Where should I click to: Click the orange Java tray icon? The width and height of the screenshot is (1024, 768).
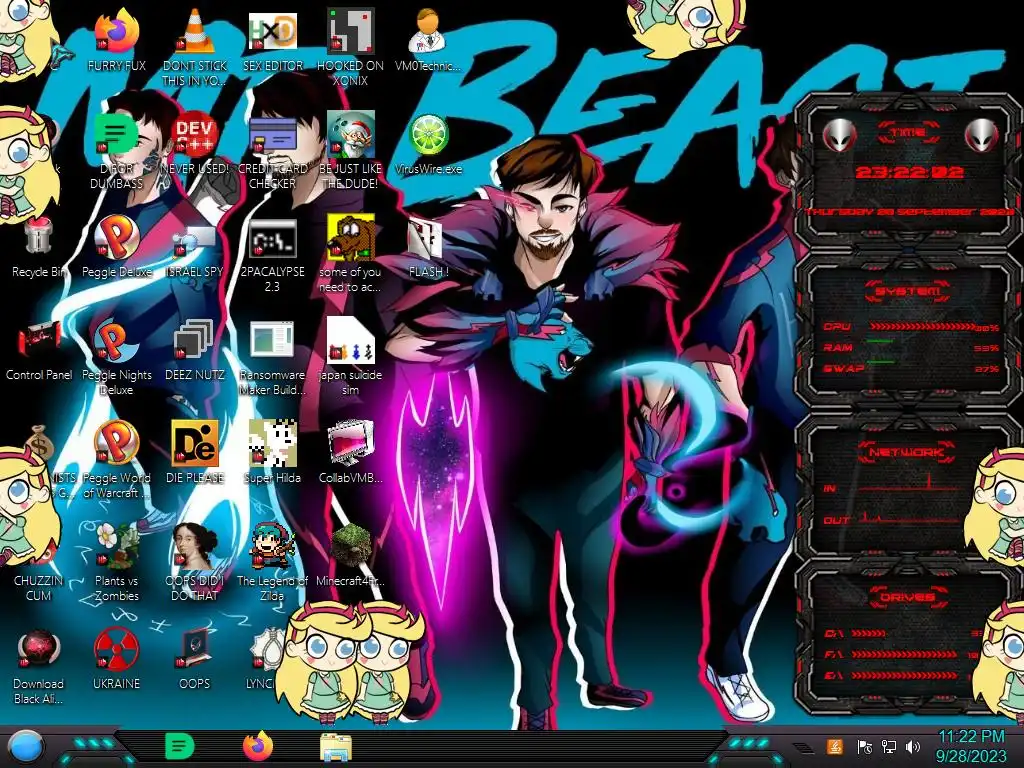834,746
